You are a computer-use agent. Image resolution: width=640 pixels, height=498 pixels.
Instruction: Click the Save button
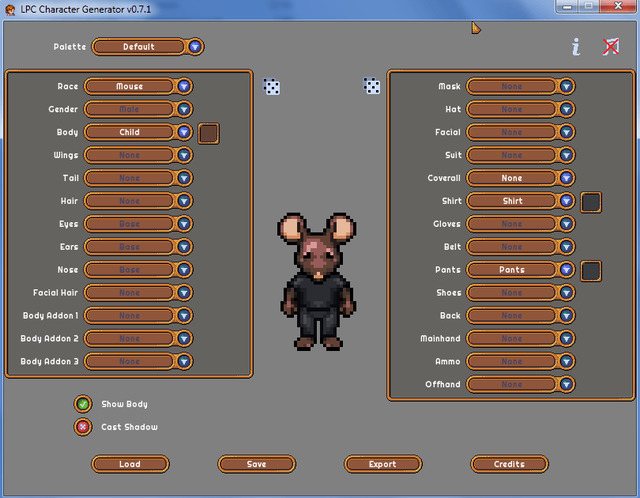coord(257,464)
